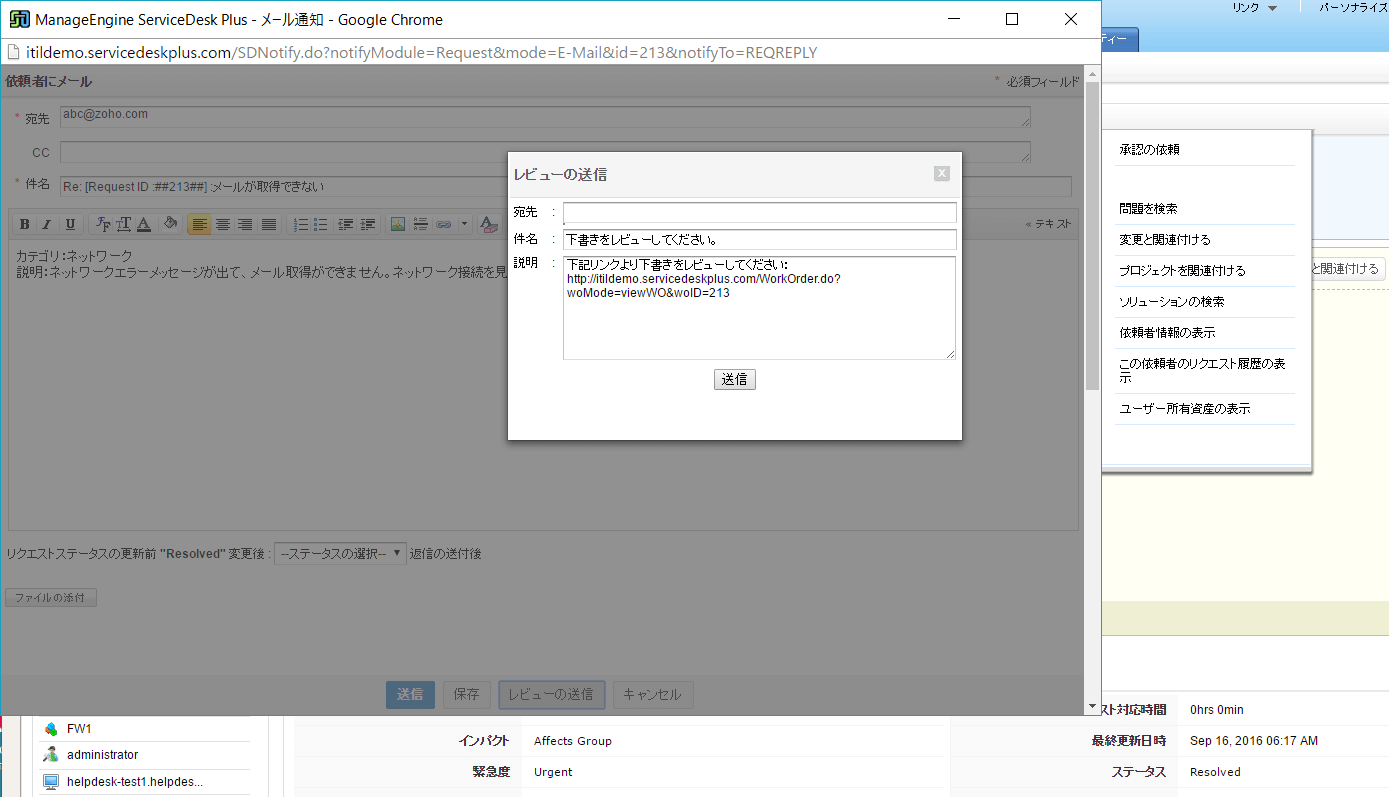The image size is (1389, 797).
Task: Increase indent in the editor toolbar
Action: (x=368, y=224)
